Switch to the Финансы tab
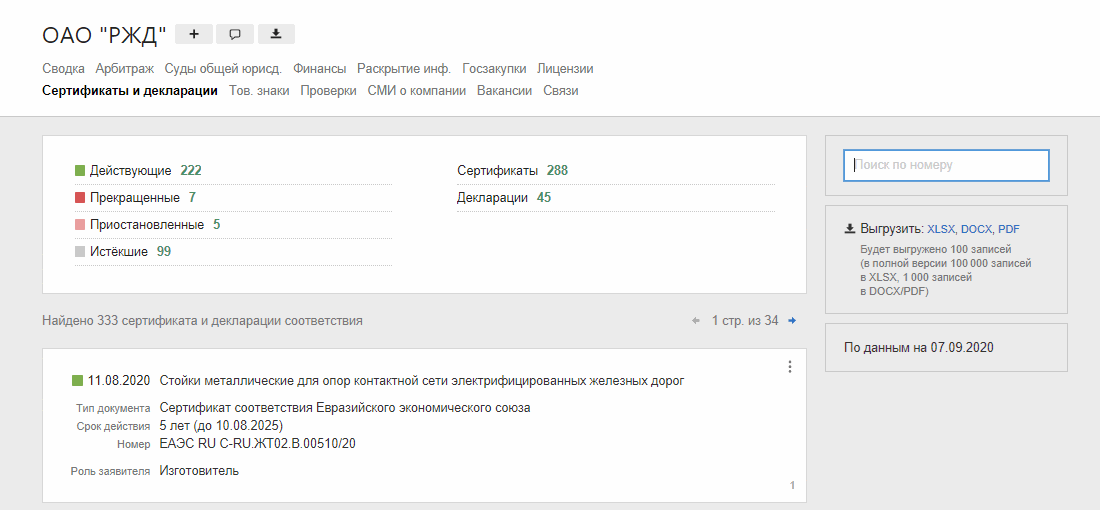This screenshot has height=510, width=1100. pos(320,69)
